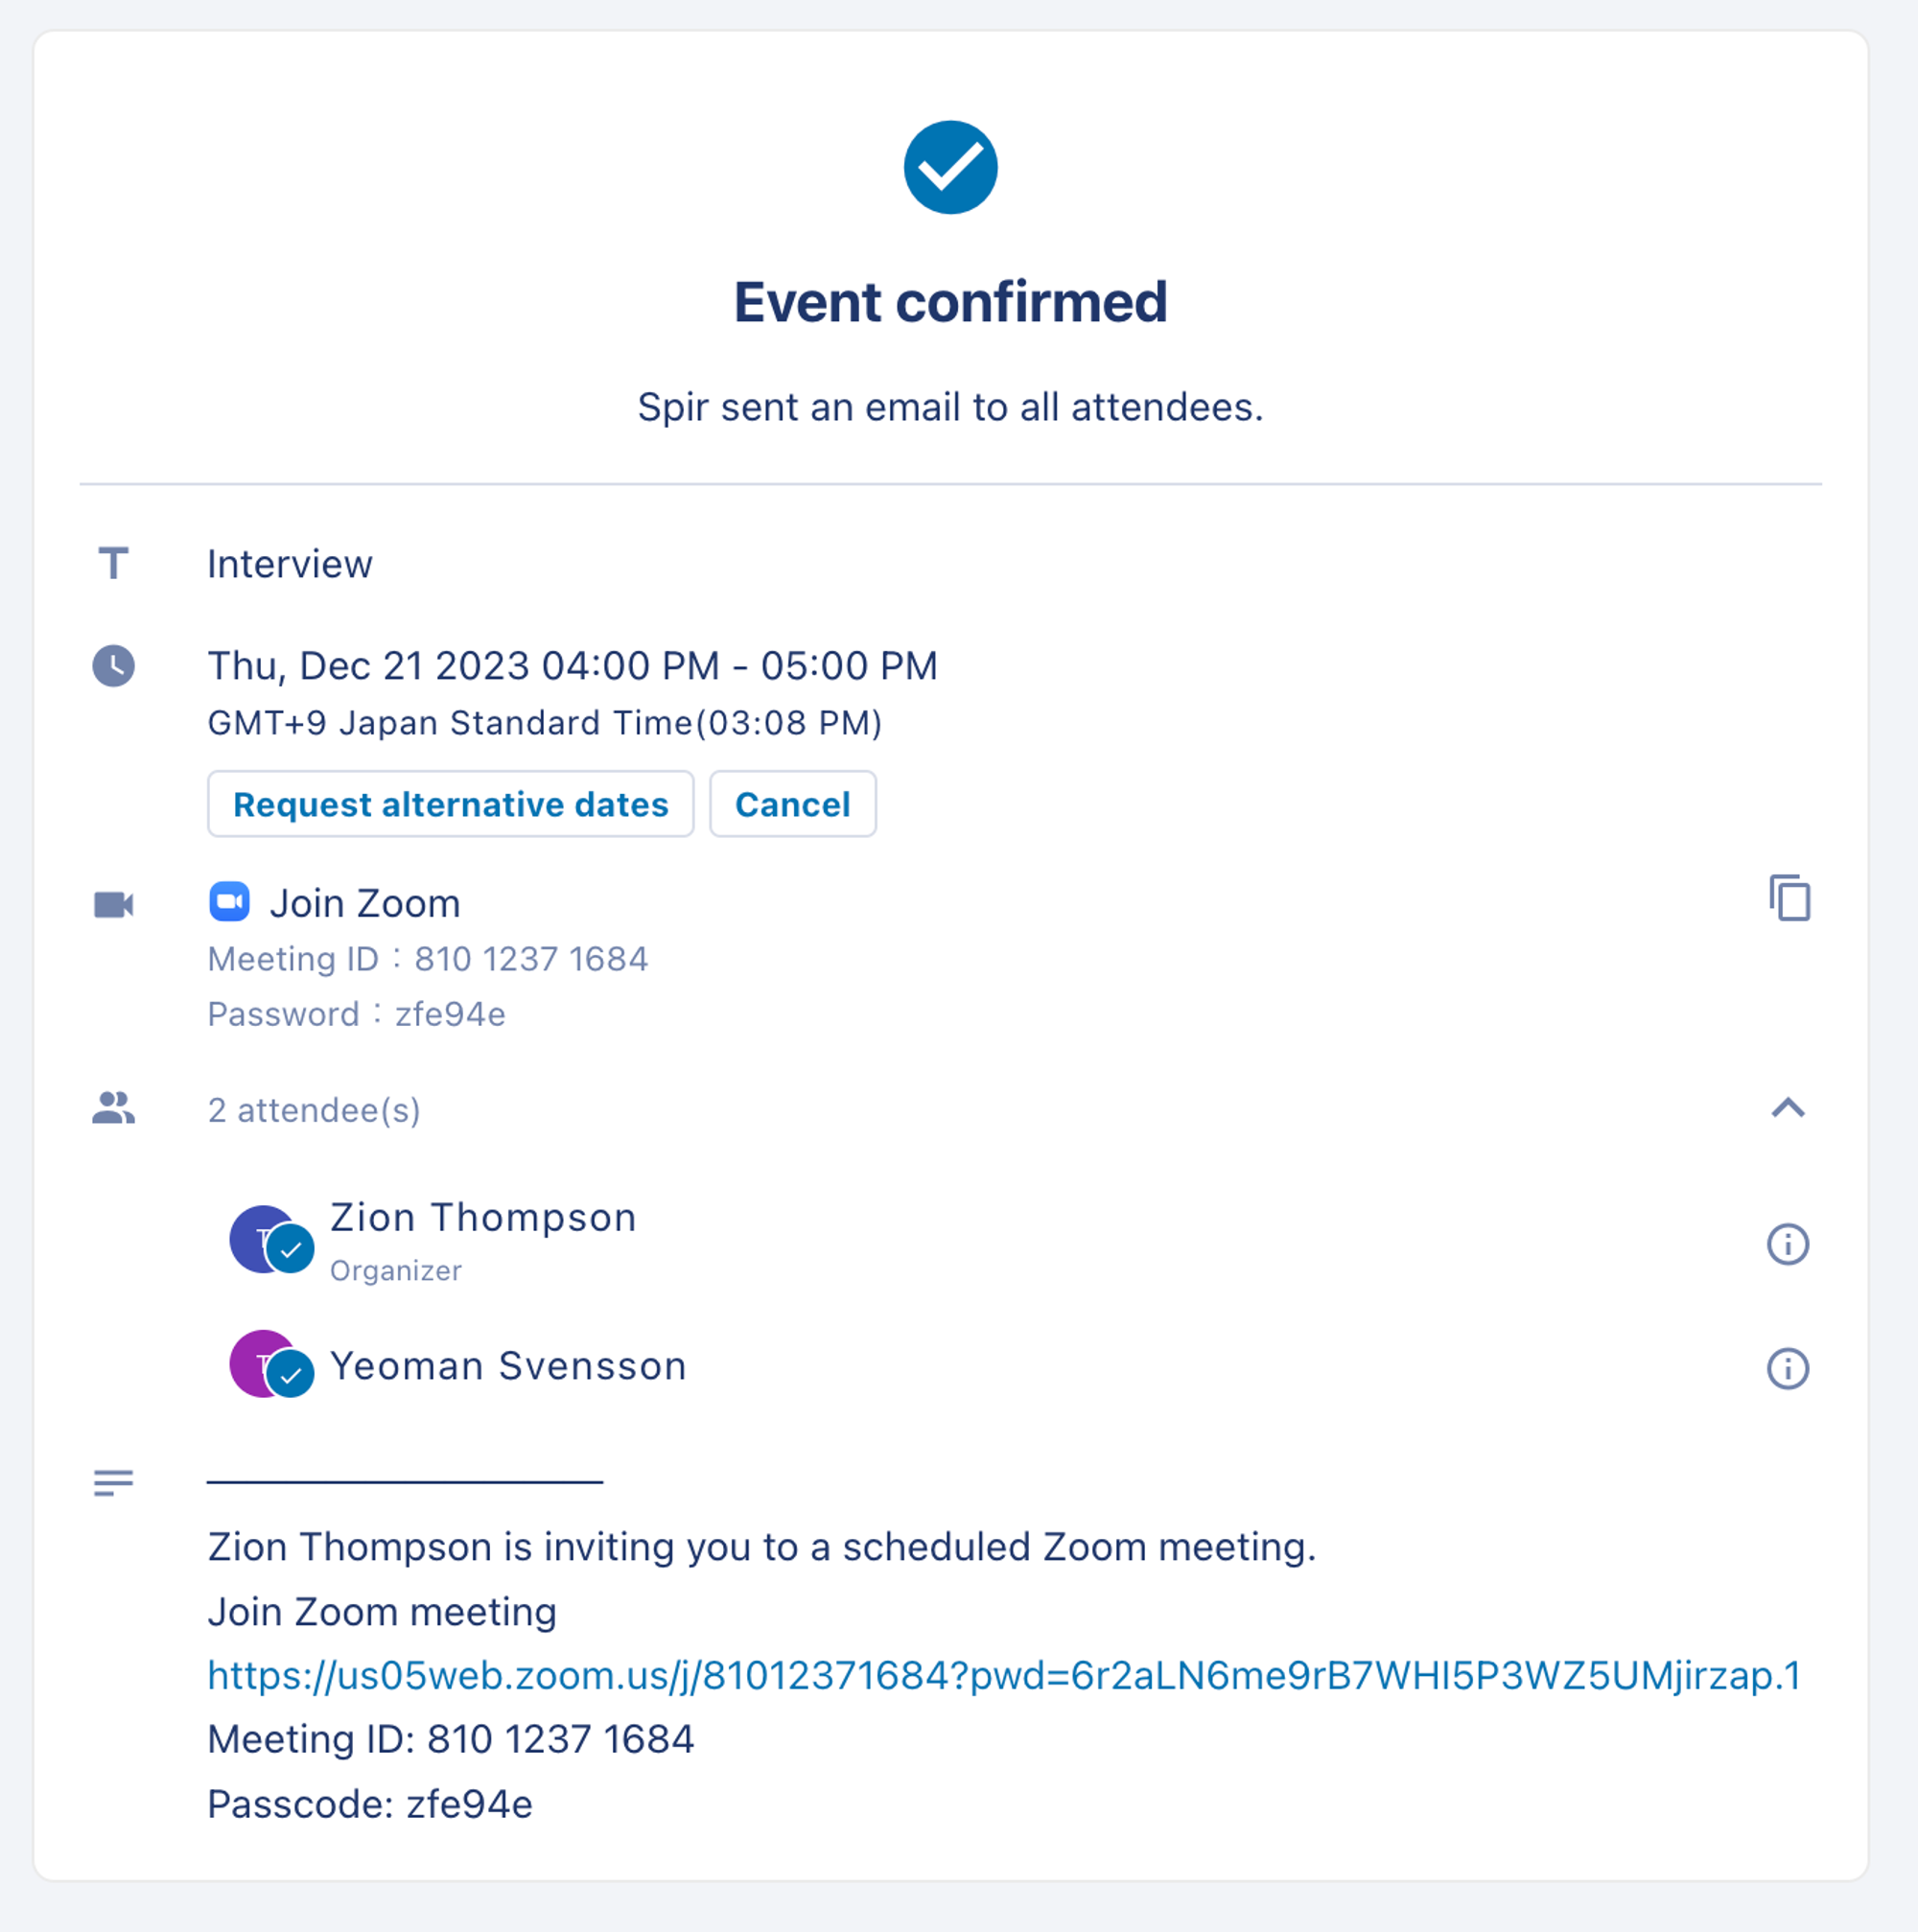Select the Yeoman Svensson attendee name
The width and height of the screenshot is (1918, 1932).
[508, 1366]
